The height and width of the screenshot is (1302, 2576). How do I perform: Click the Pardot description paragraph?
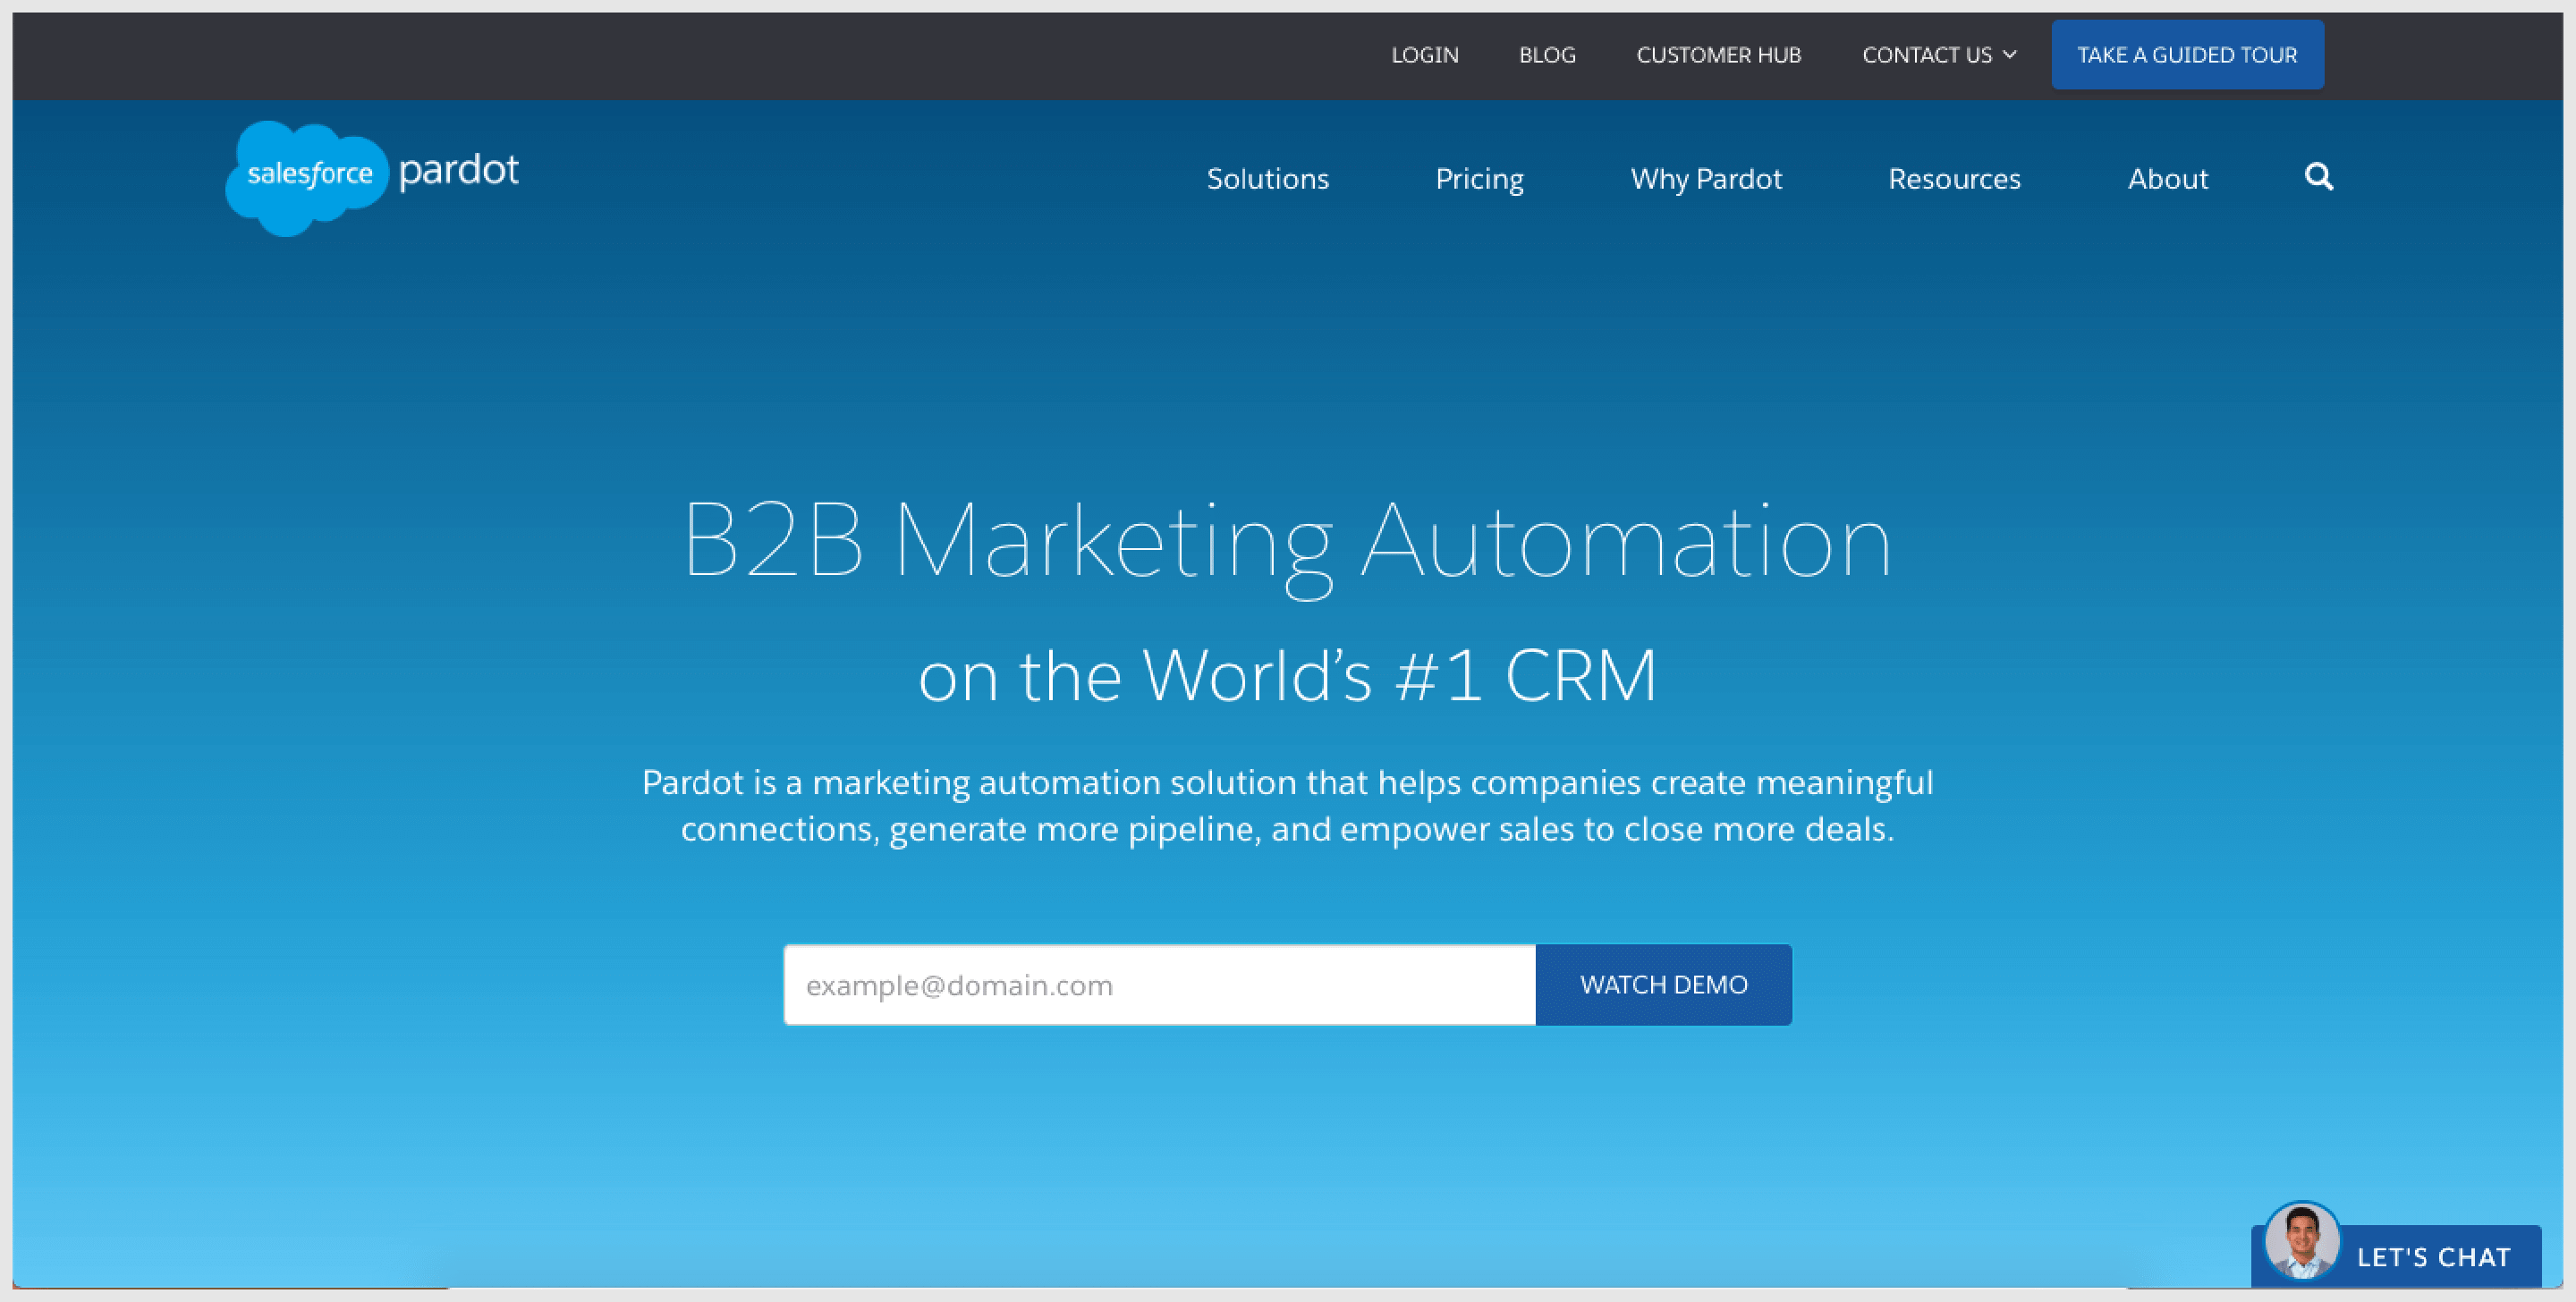coord(1287,806)
